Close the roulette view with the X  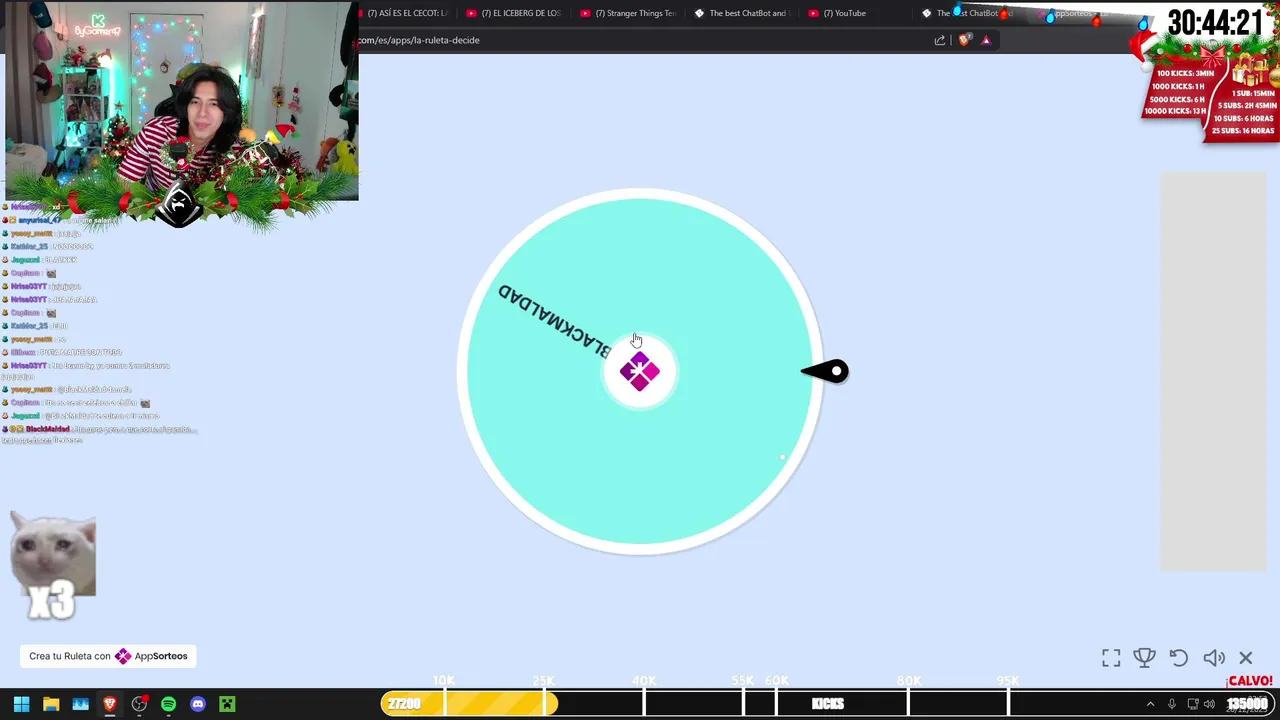coord(1246,658)
